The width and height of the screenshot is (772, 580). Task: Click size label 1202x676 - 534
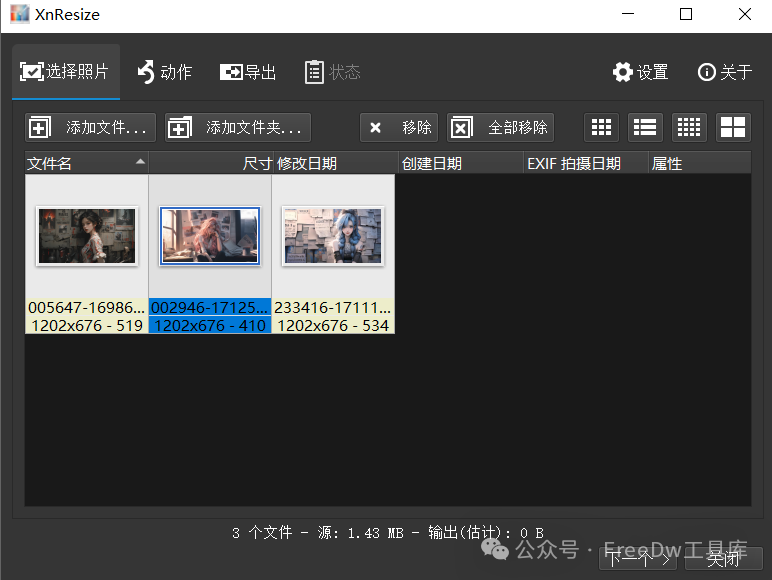point(333,325)
